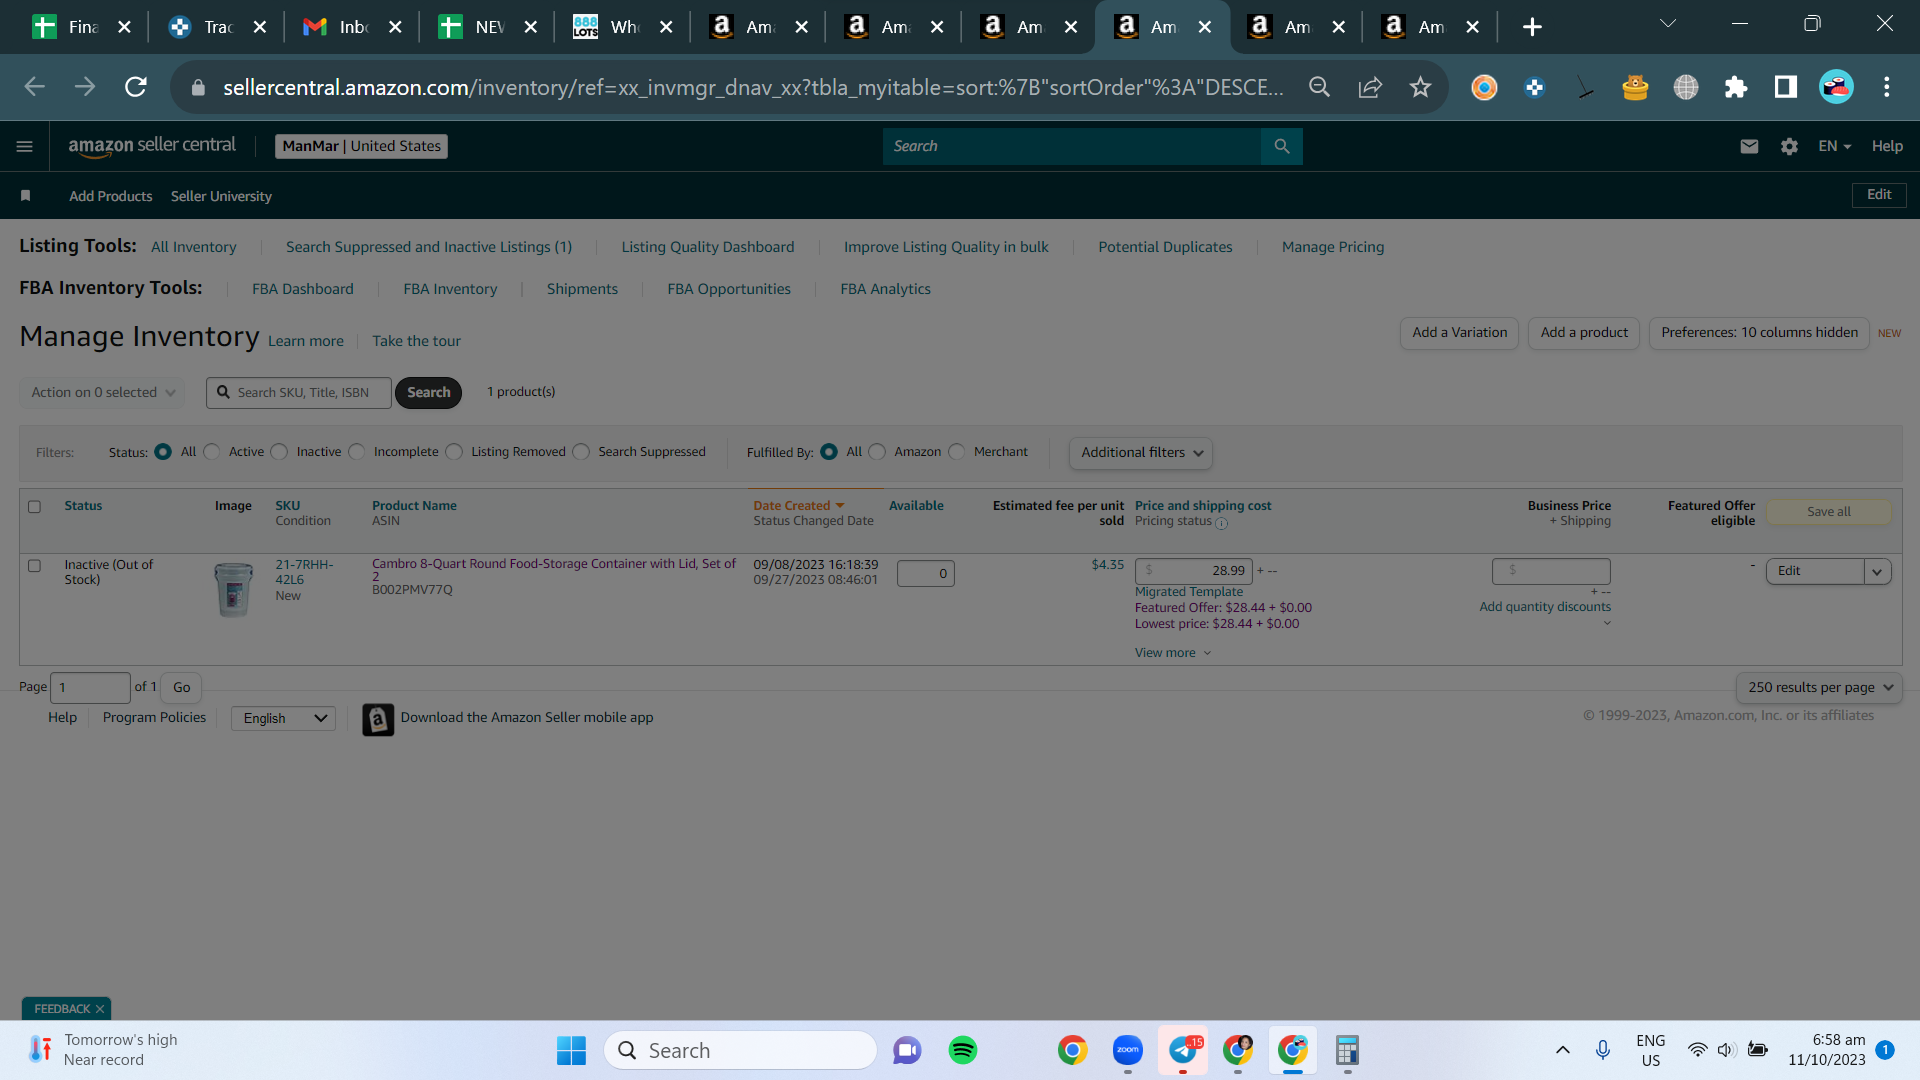Open Chrome side panel
Viewport: 1920px width, 1080px height.
1786,87
